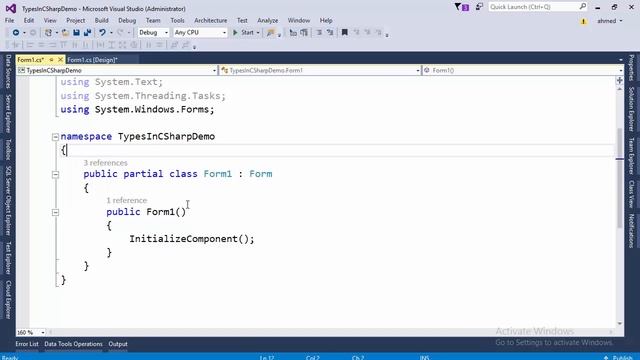Viewport: 640px width, 360px height.
Task: Save the current file with disk icon
Action: point(76,33)
